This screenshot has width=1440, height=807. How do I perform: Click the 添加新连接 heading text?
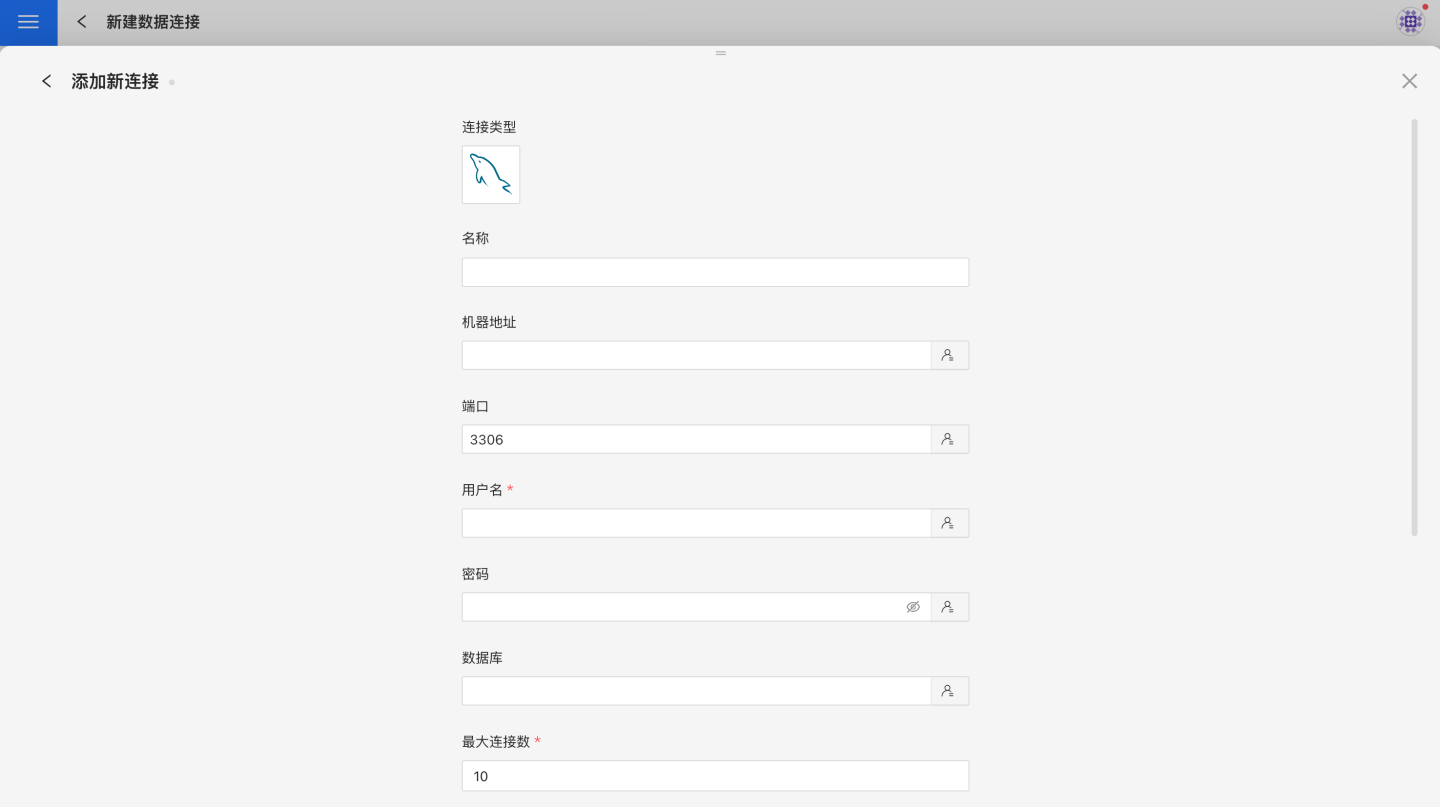[115, 81]
